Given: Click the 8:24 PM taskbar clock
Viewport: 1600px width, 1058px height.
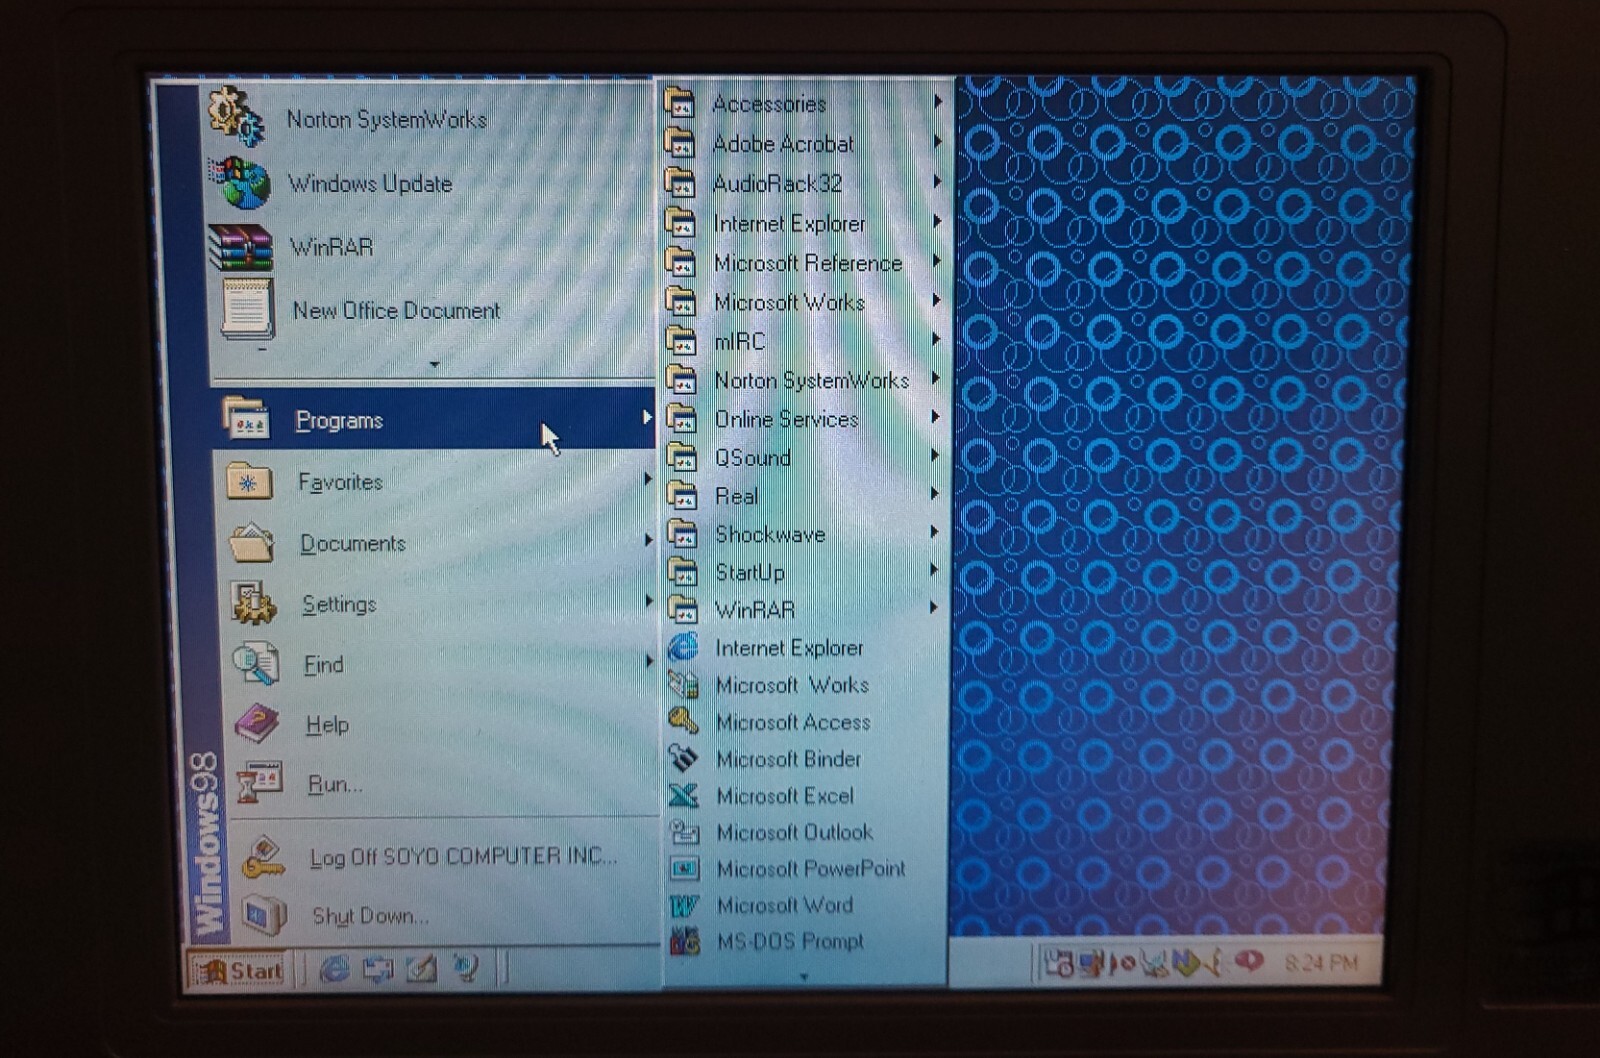Looking at the screenshot, I should (1321, 963).
